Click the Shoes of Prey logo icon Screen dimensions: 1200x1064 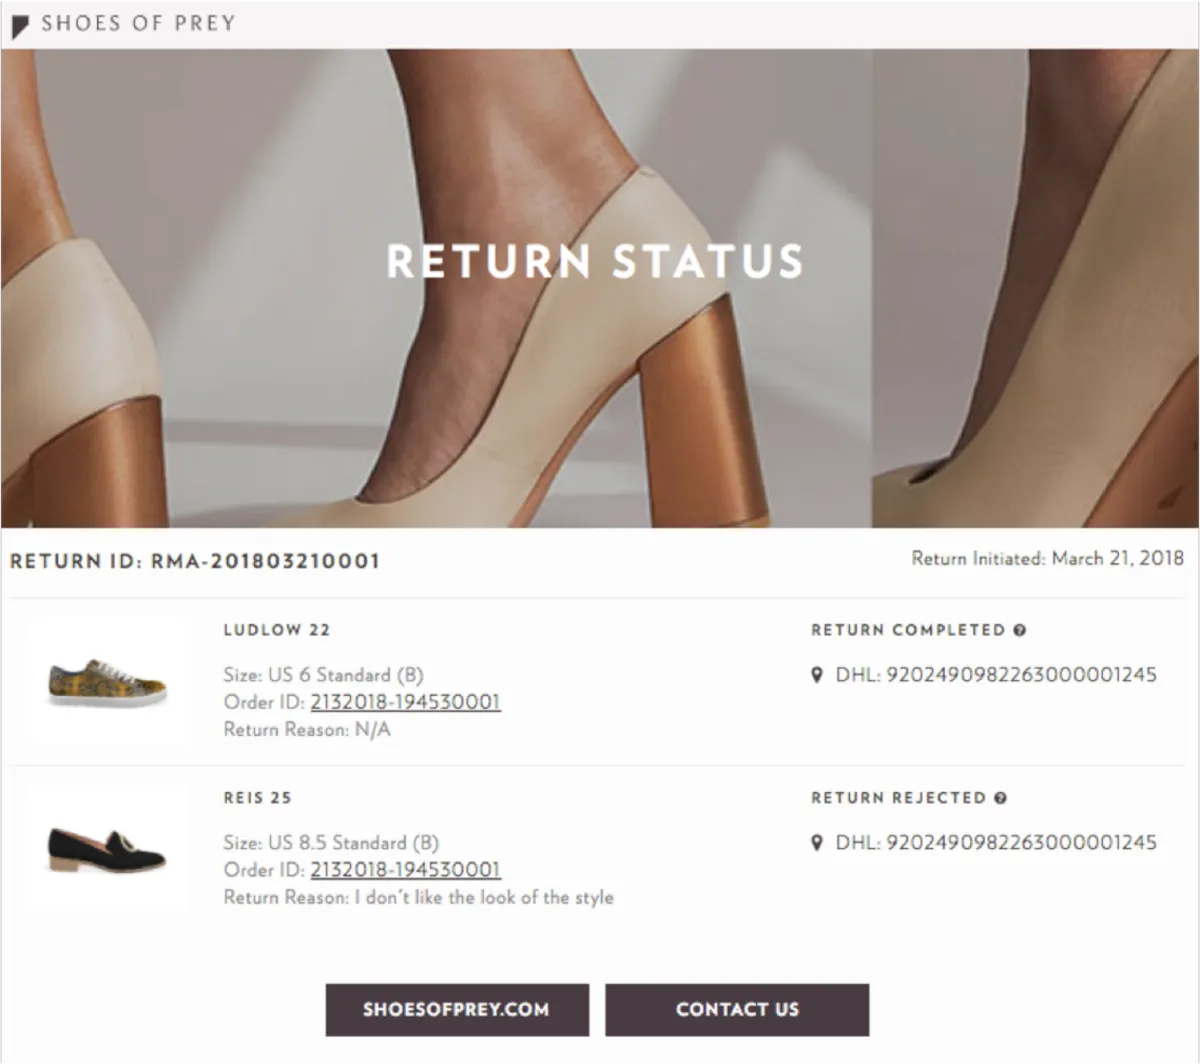(x=20, y=26)
